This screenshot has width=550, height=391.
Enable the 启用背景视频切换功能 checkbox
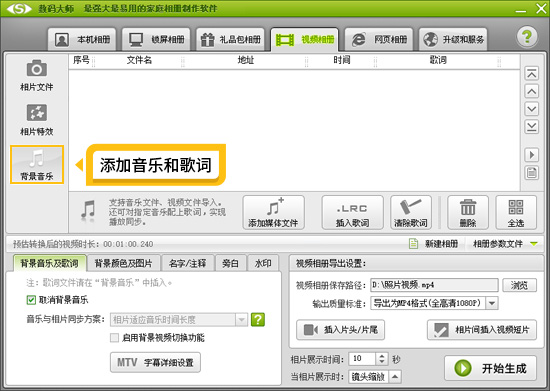tap(114, 338)
